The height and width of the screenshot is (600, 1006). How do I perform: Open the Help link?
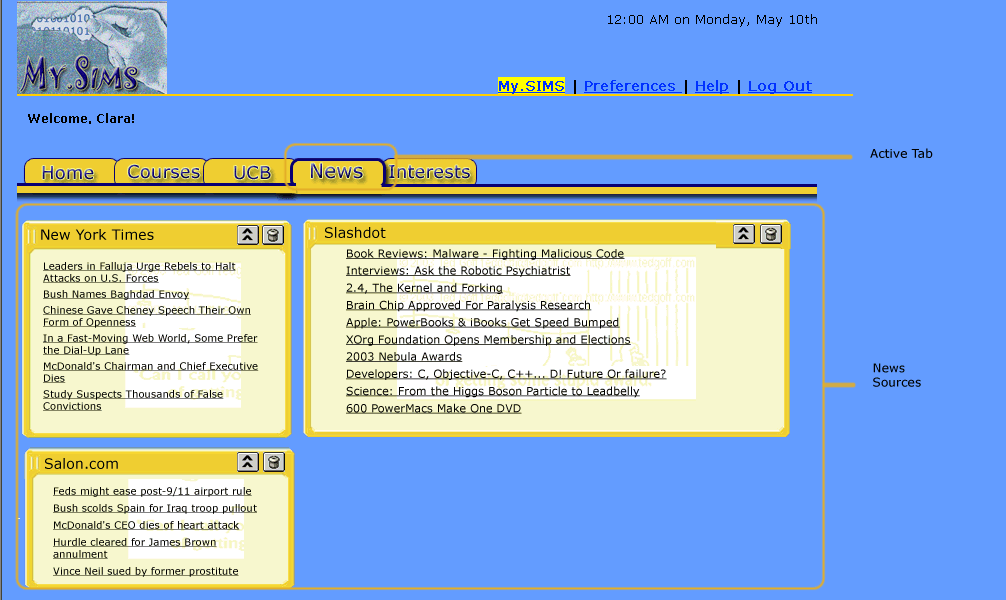pos(712,86)
